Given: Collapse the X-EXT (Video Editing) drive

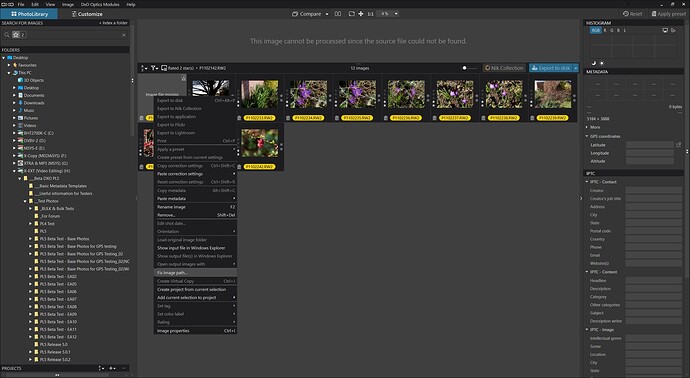Looking at the screenshot, I should pyautogui.click(x=14, y=171).
